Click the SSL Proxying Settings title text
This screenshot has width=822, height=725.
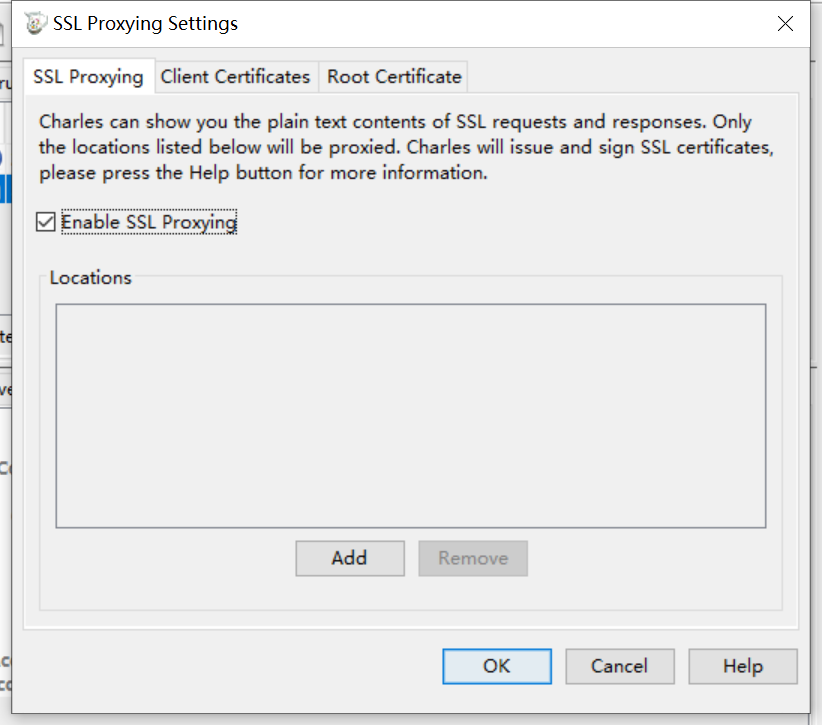(x=145, y=24)
